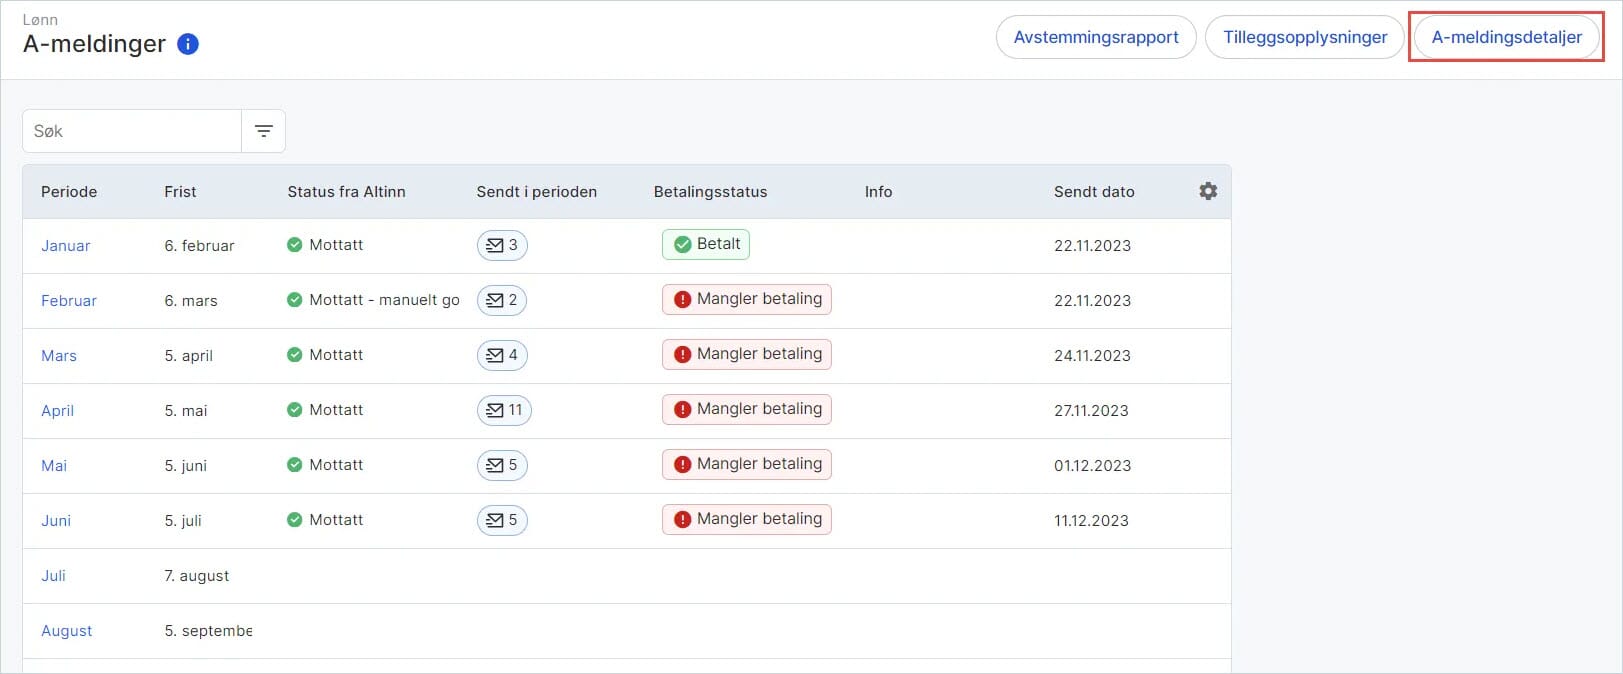The height and width of the screenshot is (674, 1623).
Task: Click 'Mottatt - manuelt go' status in Februar row
Action: click(373, 300)
